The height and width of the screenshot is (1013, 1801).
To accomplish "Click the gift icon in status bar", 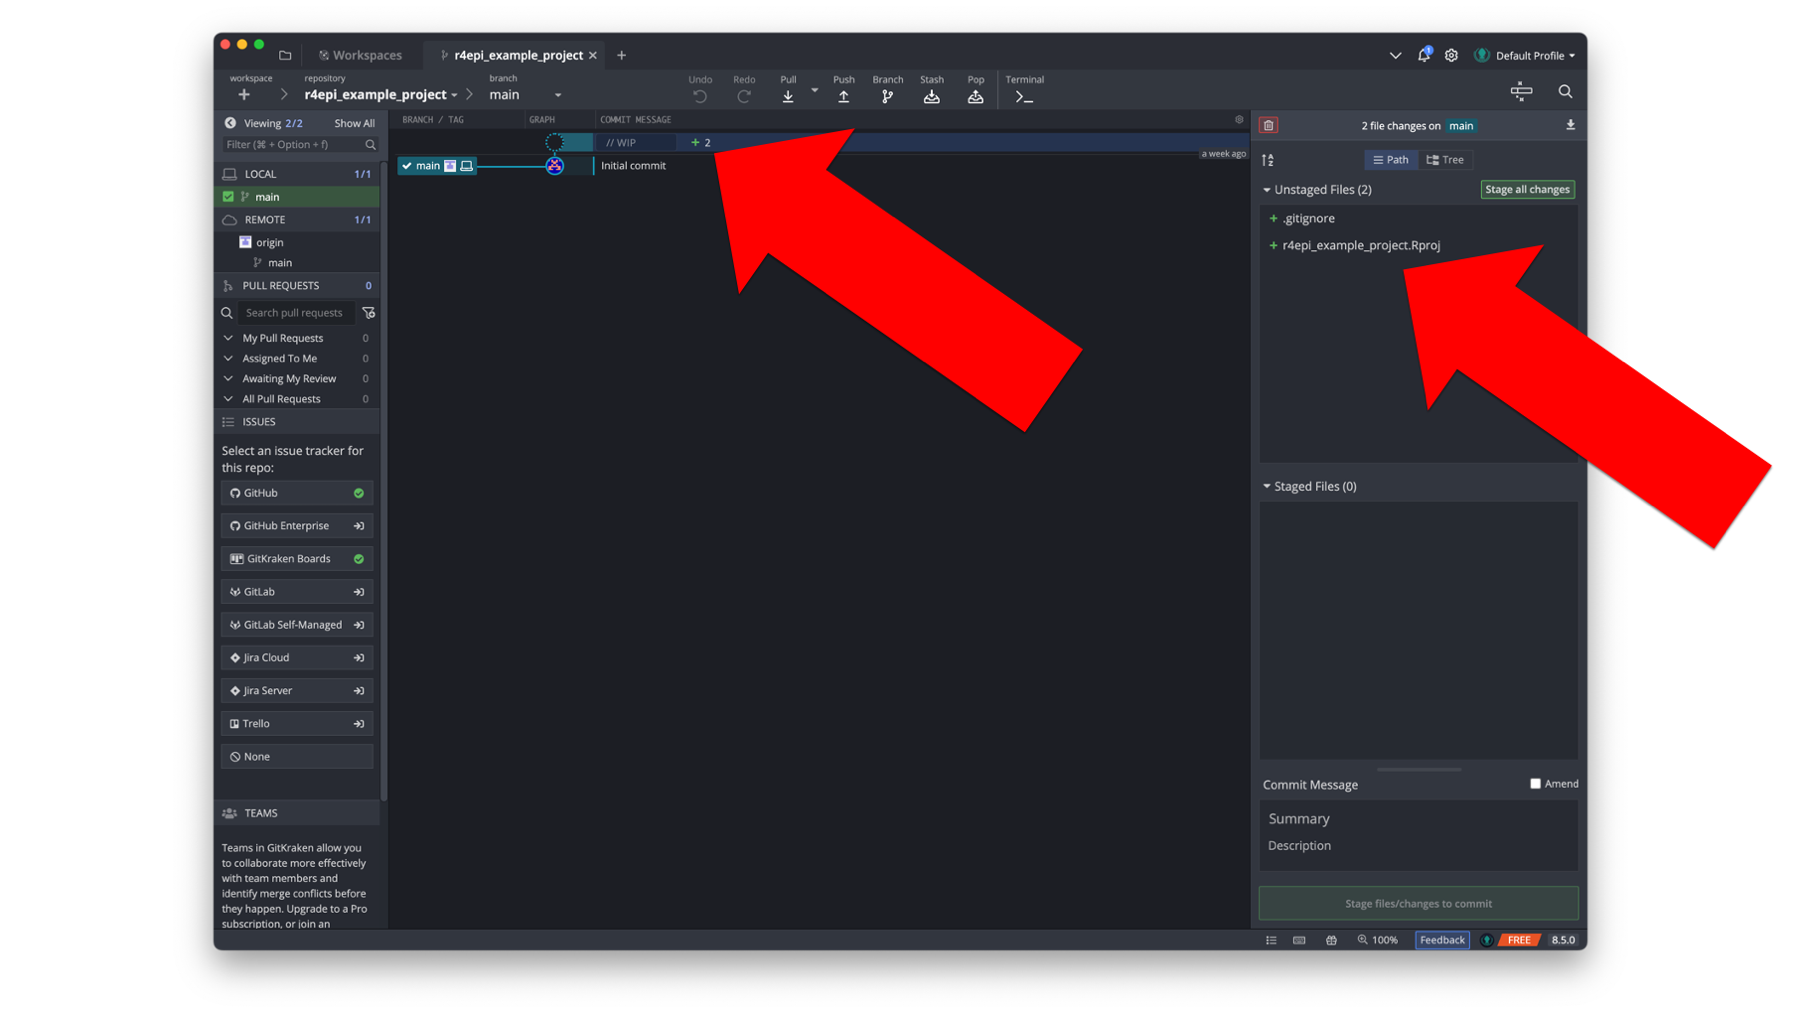I will click(x=1331, y=940).
